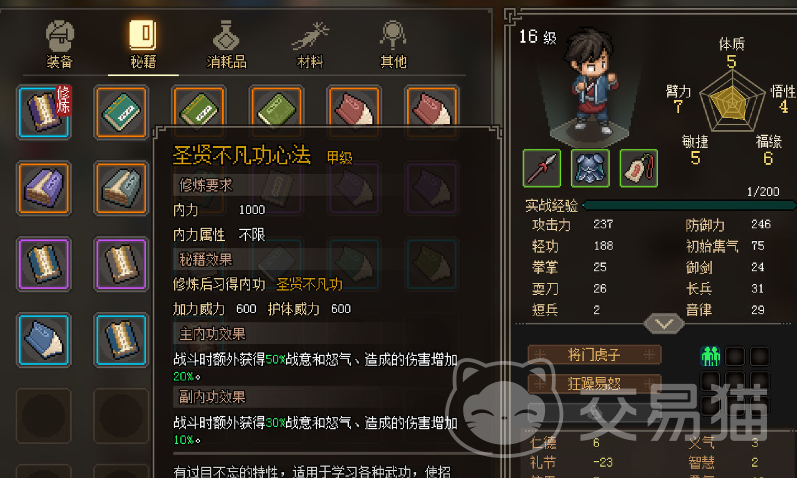797x478 pixels.
Task: Click the attribute radar pentagon chart
Action: click(x=732, y=100)
